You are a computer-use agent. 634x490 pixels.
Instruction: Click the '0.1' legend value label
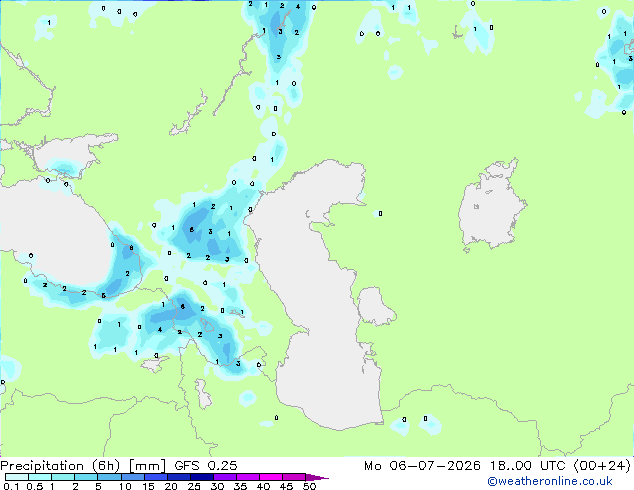[x=11, y=486]
